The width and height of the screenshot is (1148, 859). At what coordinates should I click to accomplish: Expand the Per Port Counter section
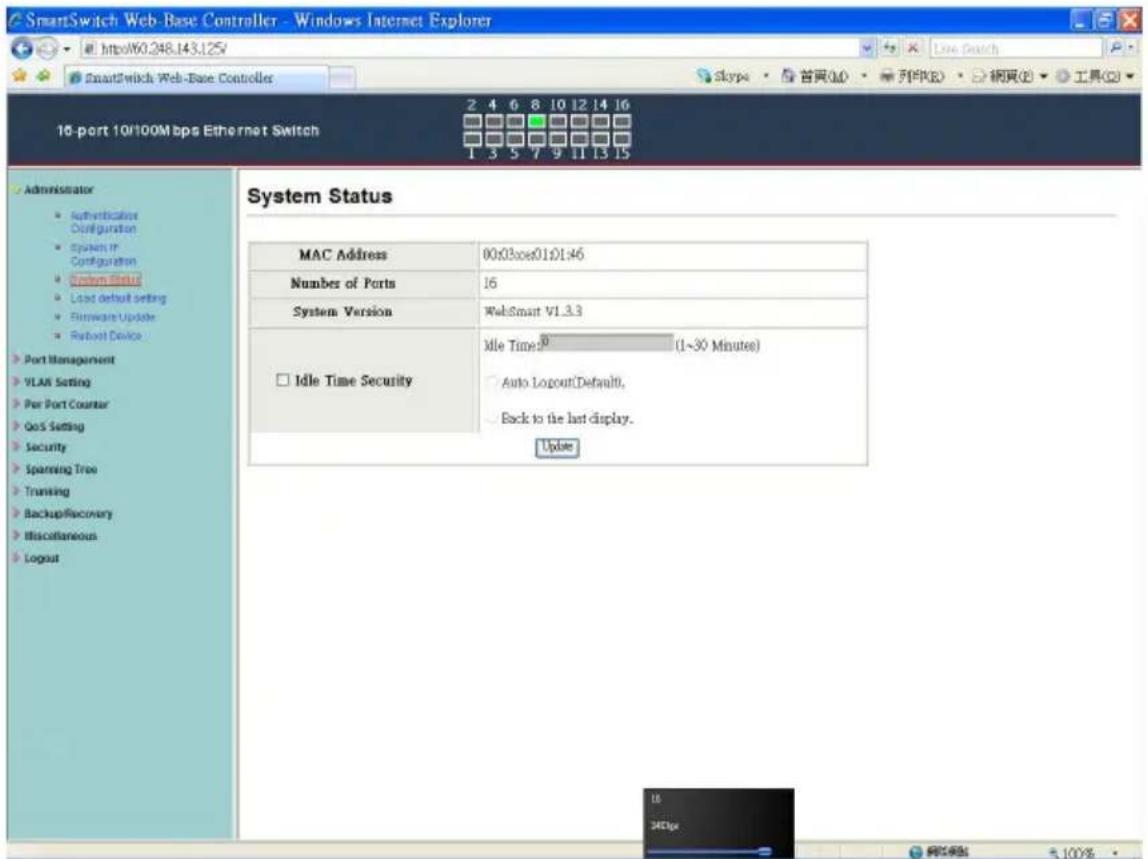point(66,404)
